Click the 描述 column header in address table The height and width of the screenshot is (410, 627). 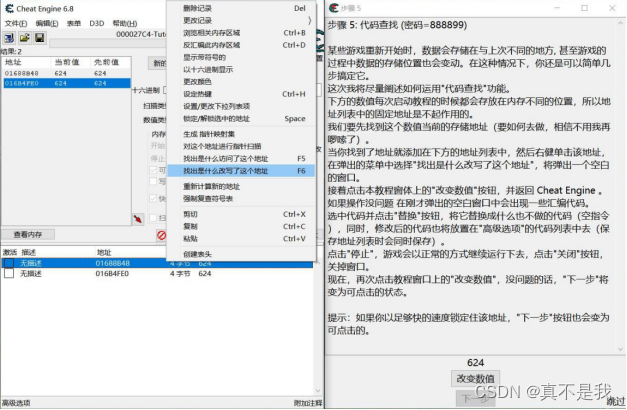[28, 252]
